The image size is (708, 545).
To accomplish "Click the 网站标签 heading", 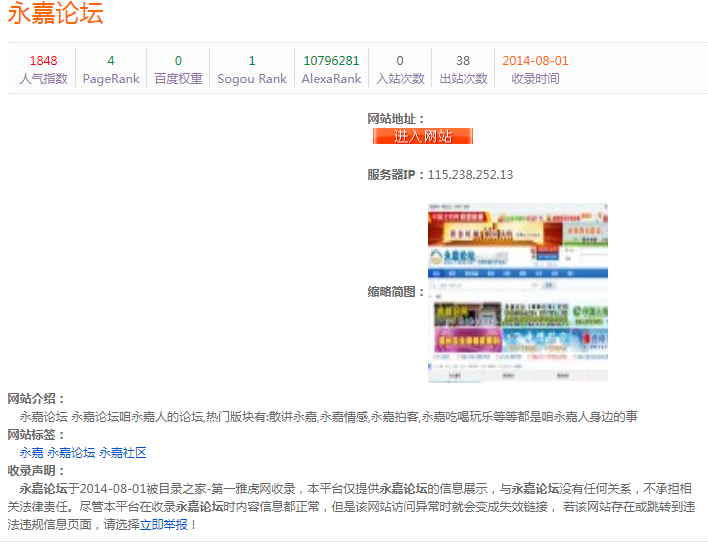I will (x=36, y=434).
